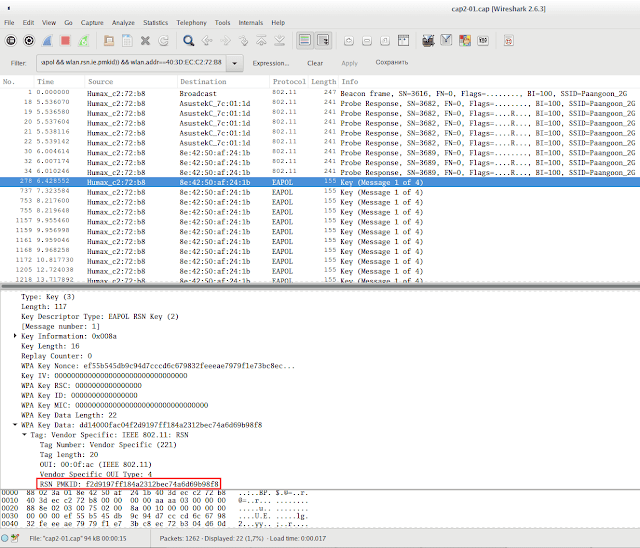The width and height of the screenshot is (640, 548).
Task: Edit display filters funnel icon
Action: 446,40
